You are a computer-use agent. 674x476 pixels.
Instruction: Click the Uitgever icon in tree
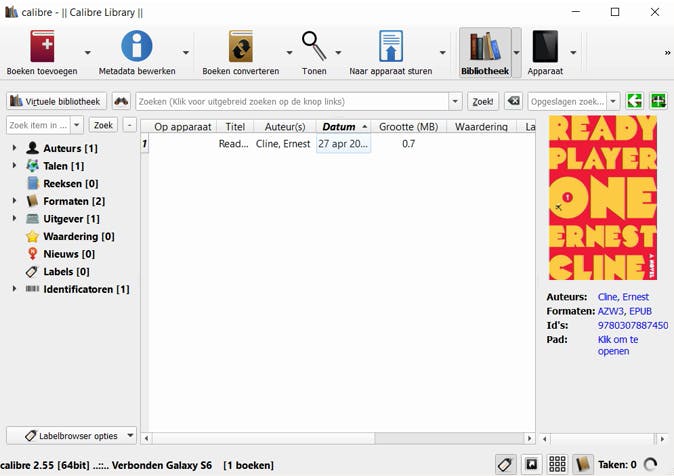click(32, 218)
